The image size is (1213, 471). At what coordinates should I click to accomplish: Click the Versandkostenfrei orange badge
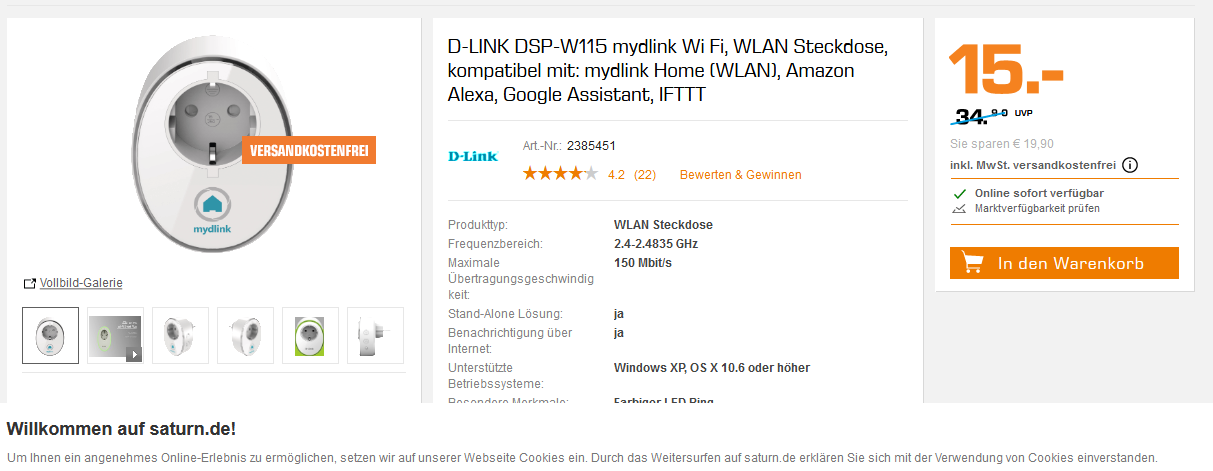[308, 152]
